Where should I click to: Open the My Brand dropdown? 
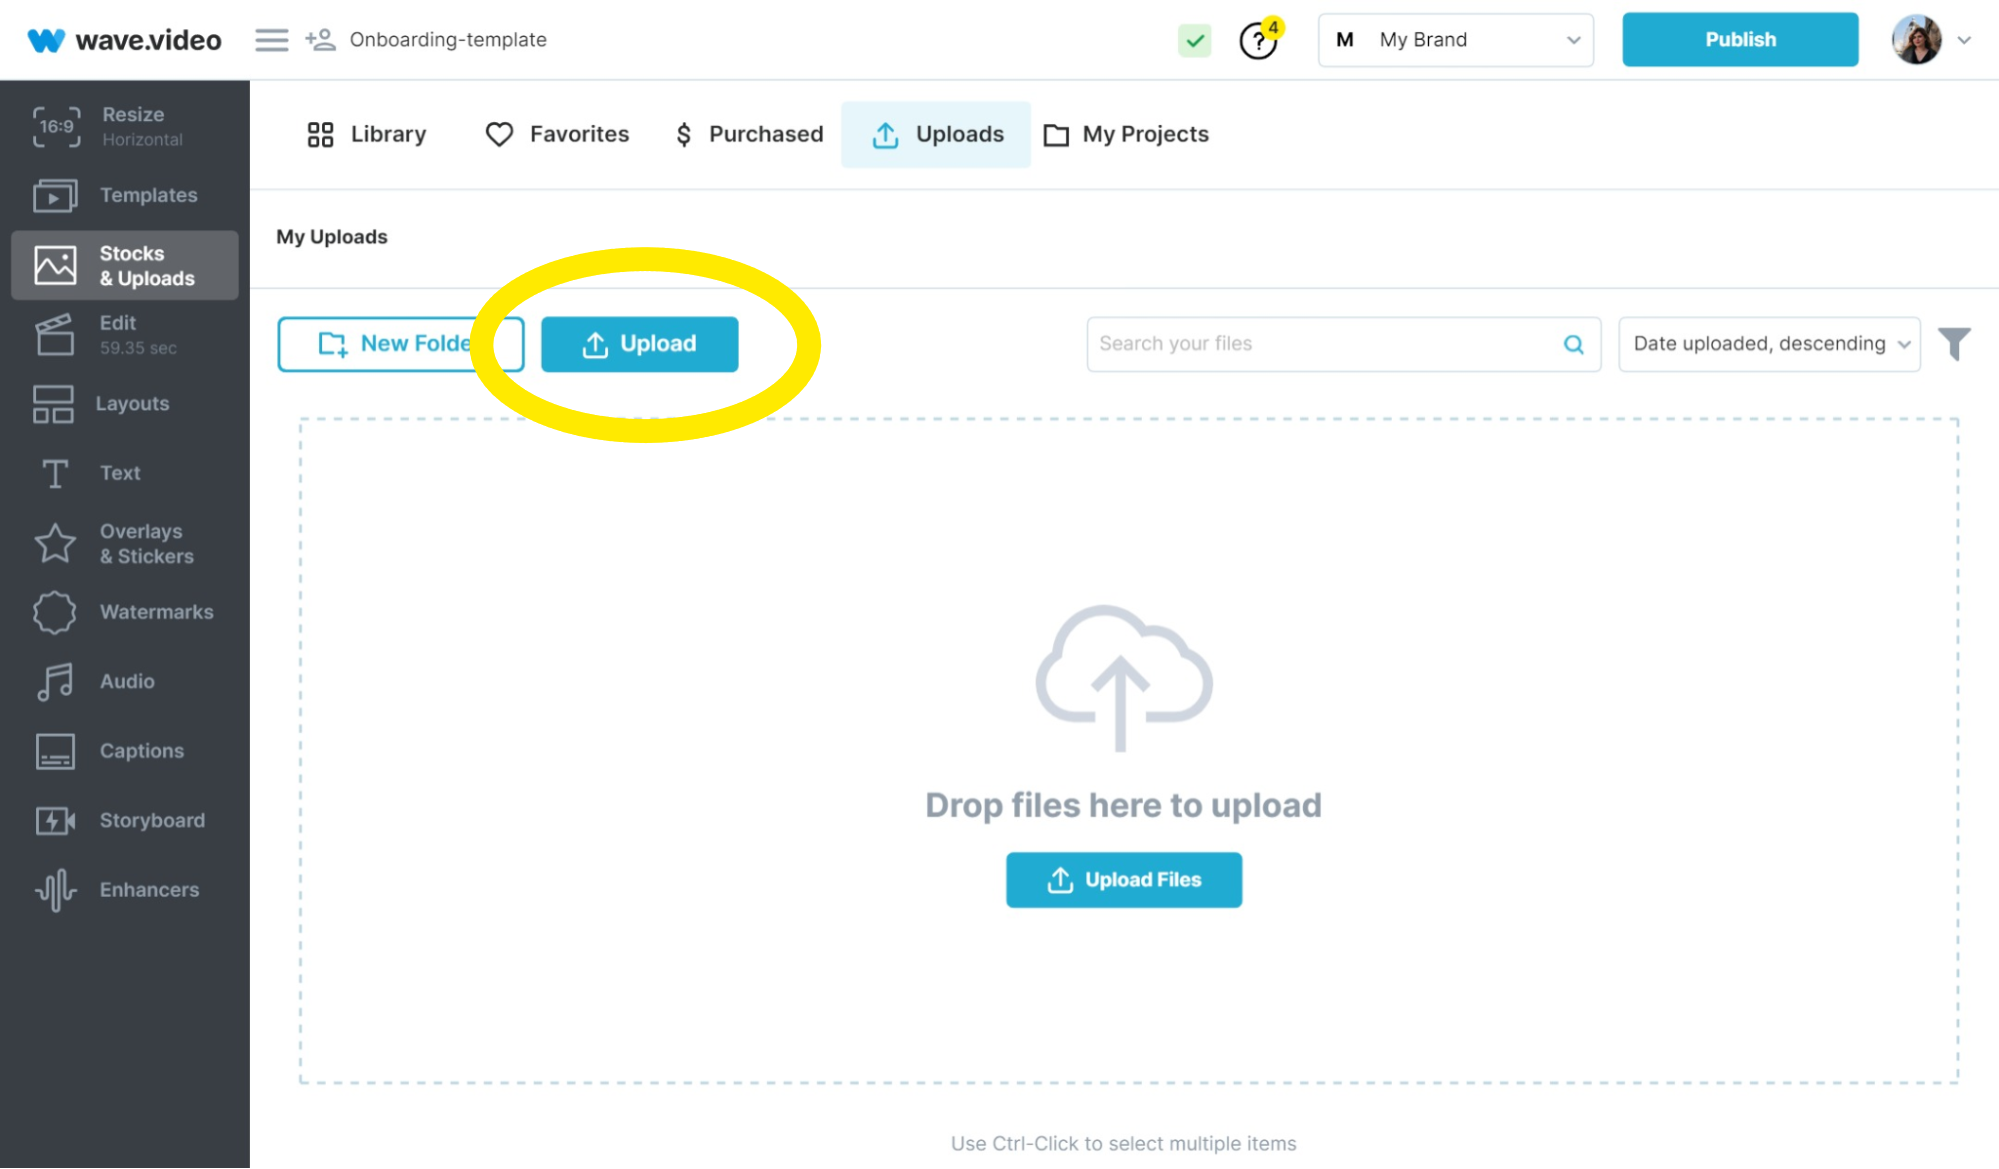[x=1455, y=39]
